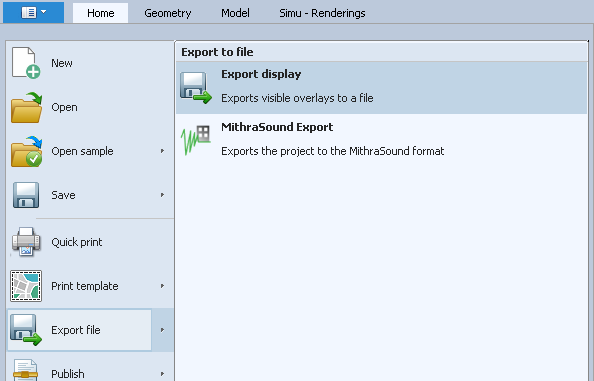The image size is (594, 381).
Task: Expand the Print template submenu arrow
Action: click(163, 286)
